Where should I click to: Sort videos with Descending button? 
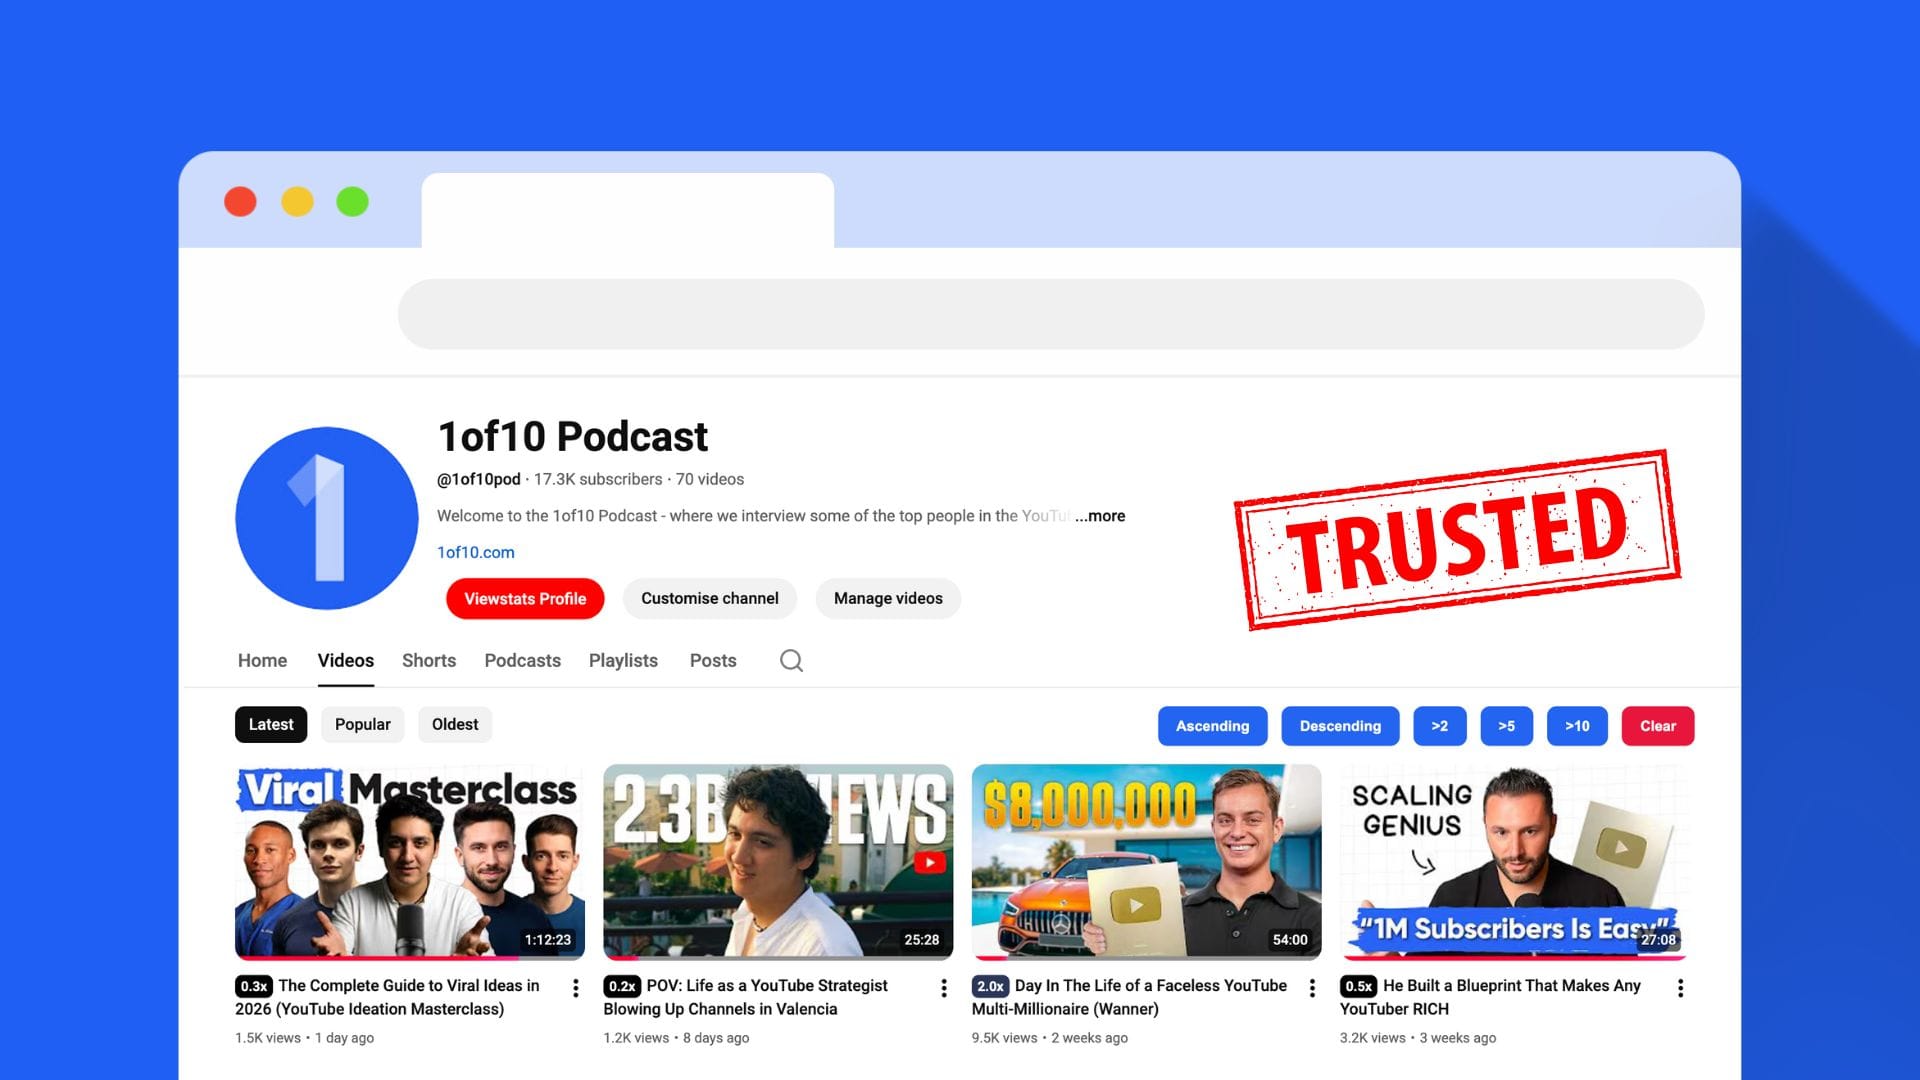1340,726
